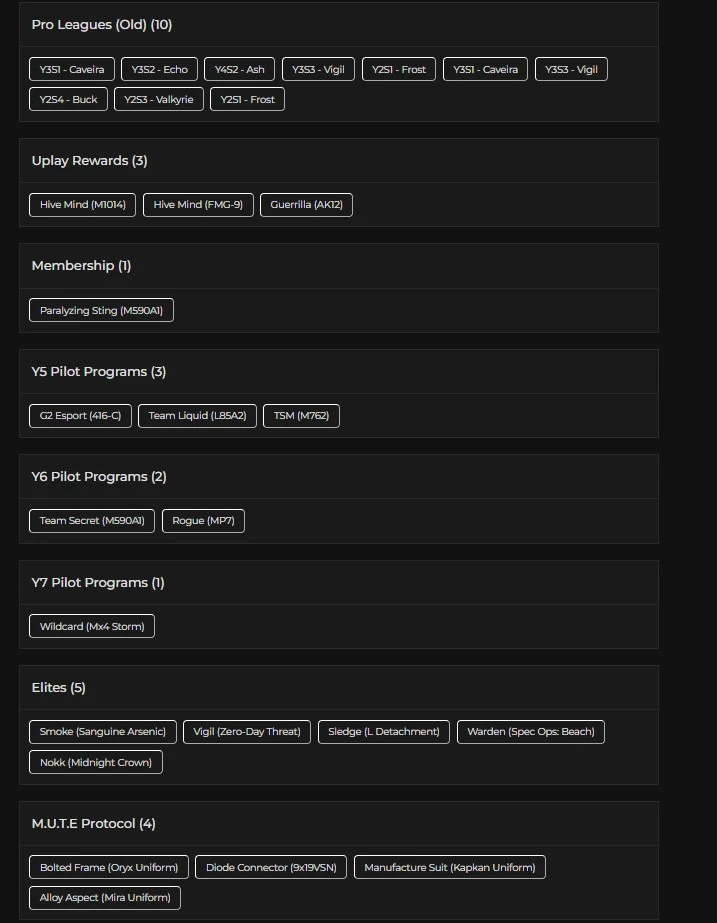
Task: Click the Rogue (MP7) tag
Action: [203, 521]
